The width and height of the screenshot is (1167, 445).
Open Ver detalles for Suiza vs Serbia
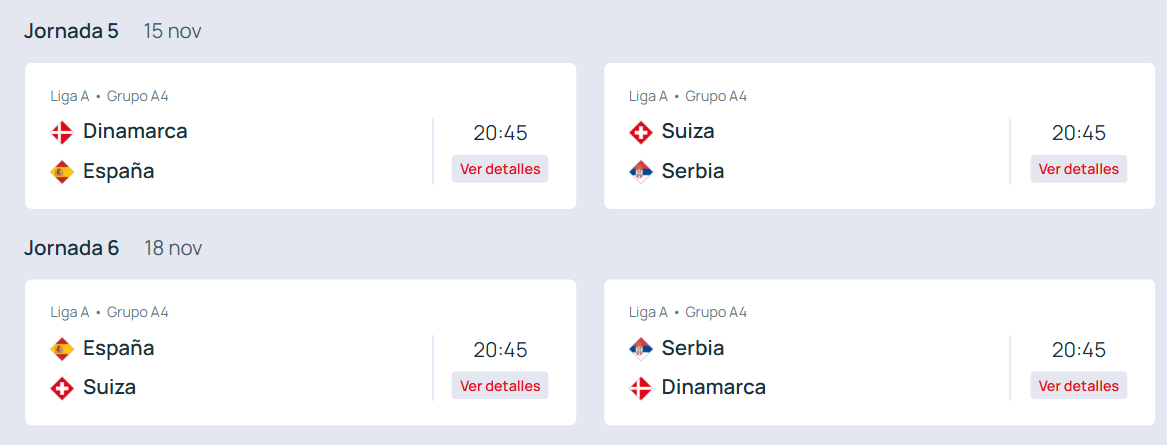(x=1078, y=169)
